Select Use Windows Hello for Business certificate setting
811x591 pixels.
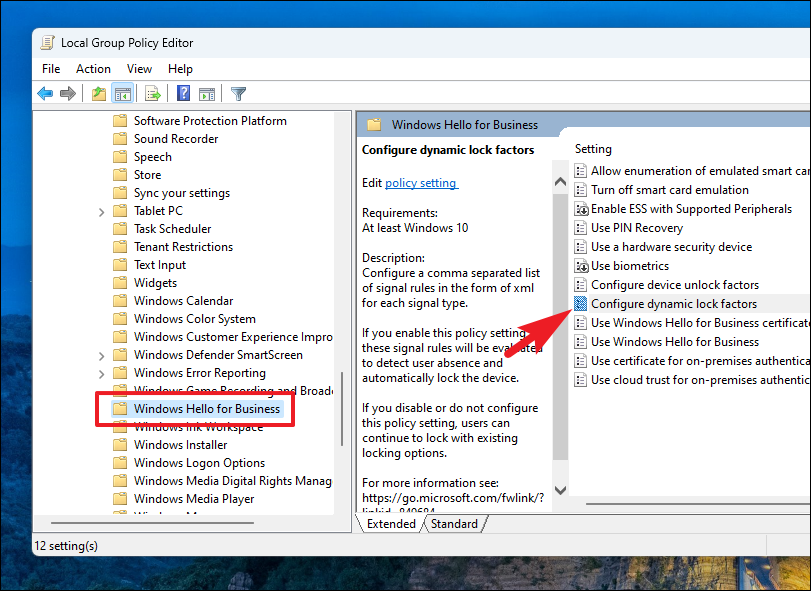coord(700,323)
